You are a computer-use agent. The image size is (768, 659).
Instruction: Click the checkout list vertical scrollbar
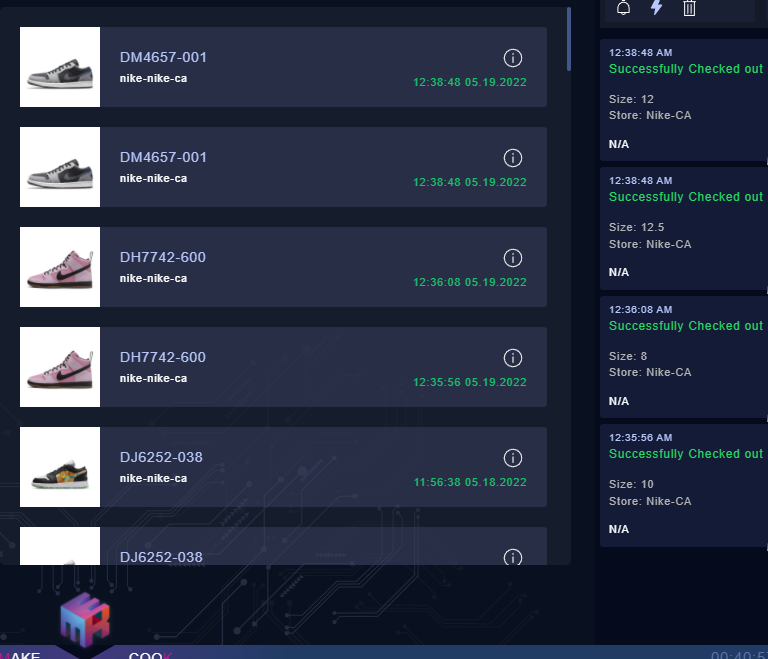(x=569, y=39)
